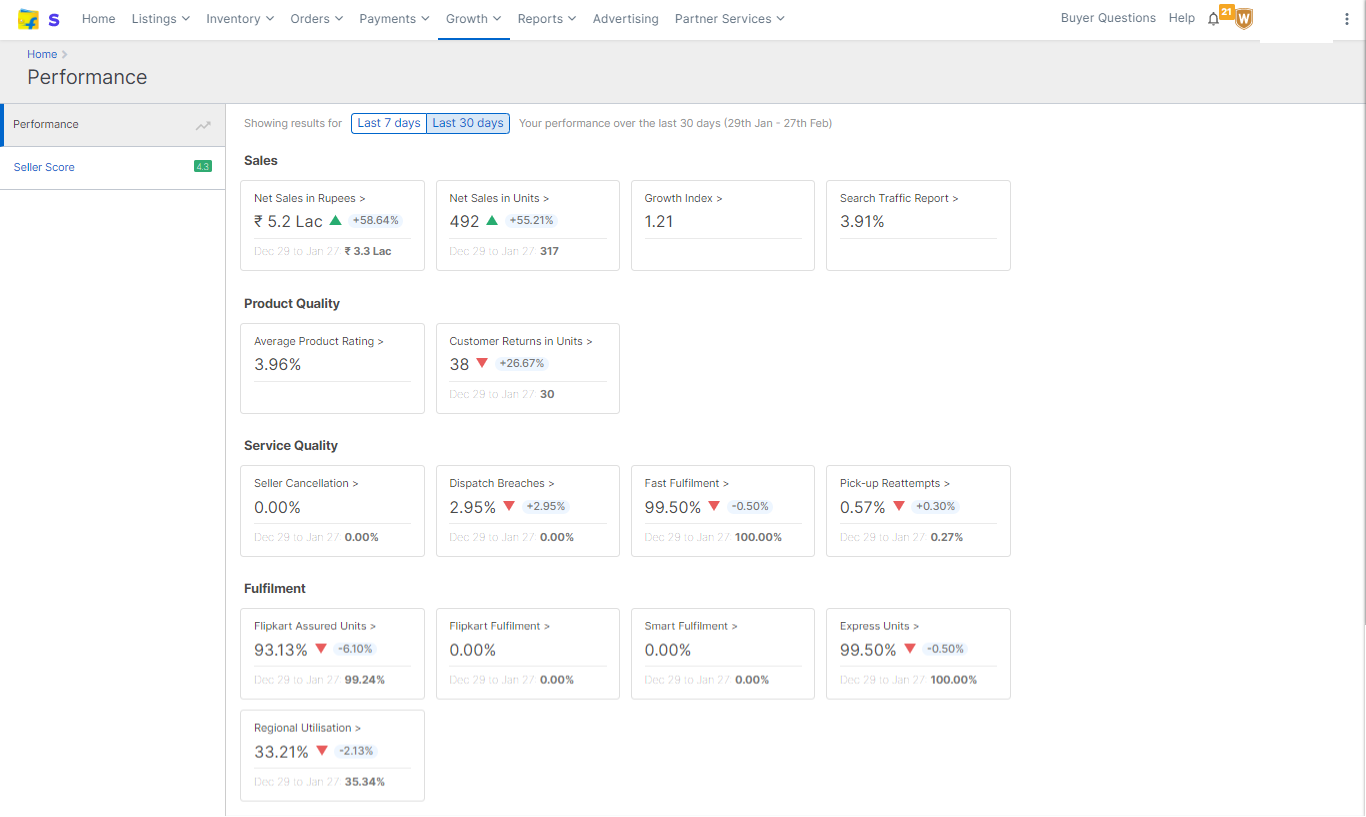Click the Sales section heading

pos(261,161)
